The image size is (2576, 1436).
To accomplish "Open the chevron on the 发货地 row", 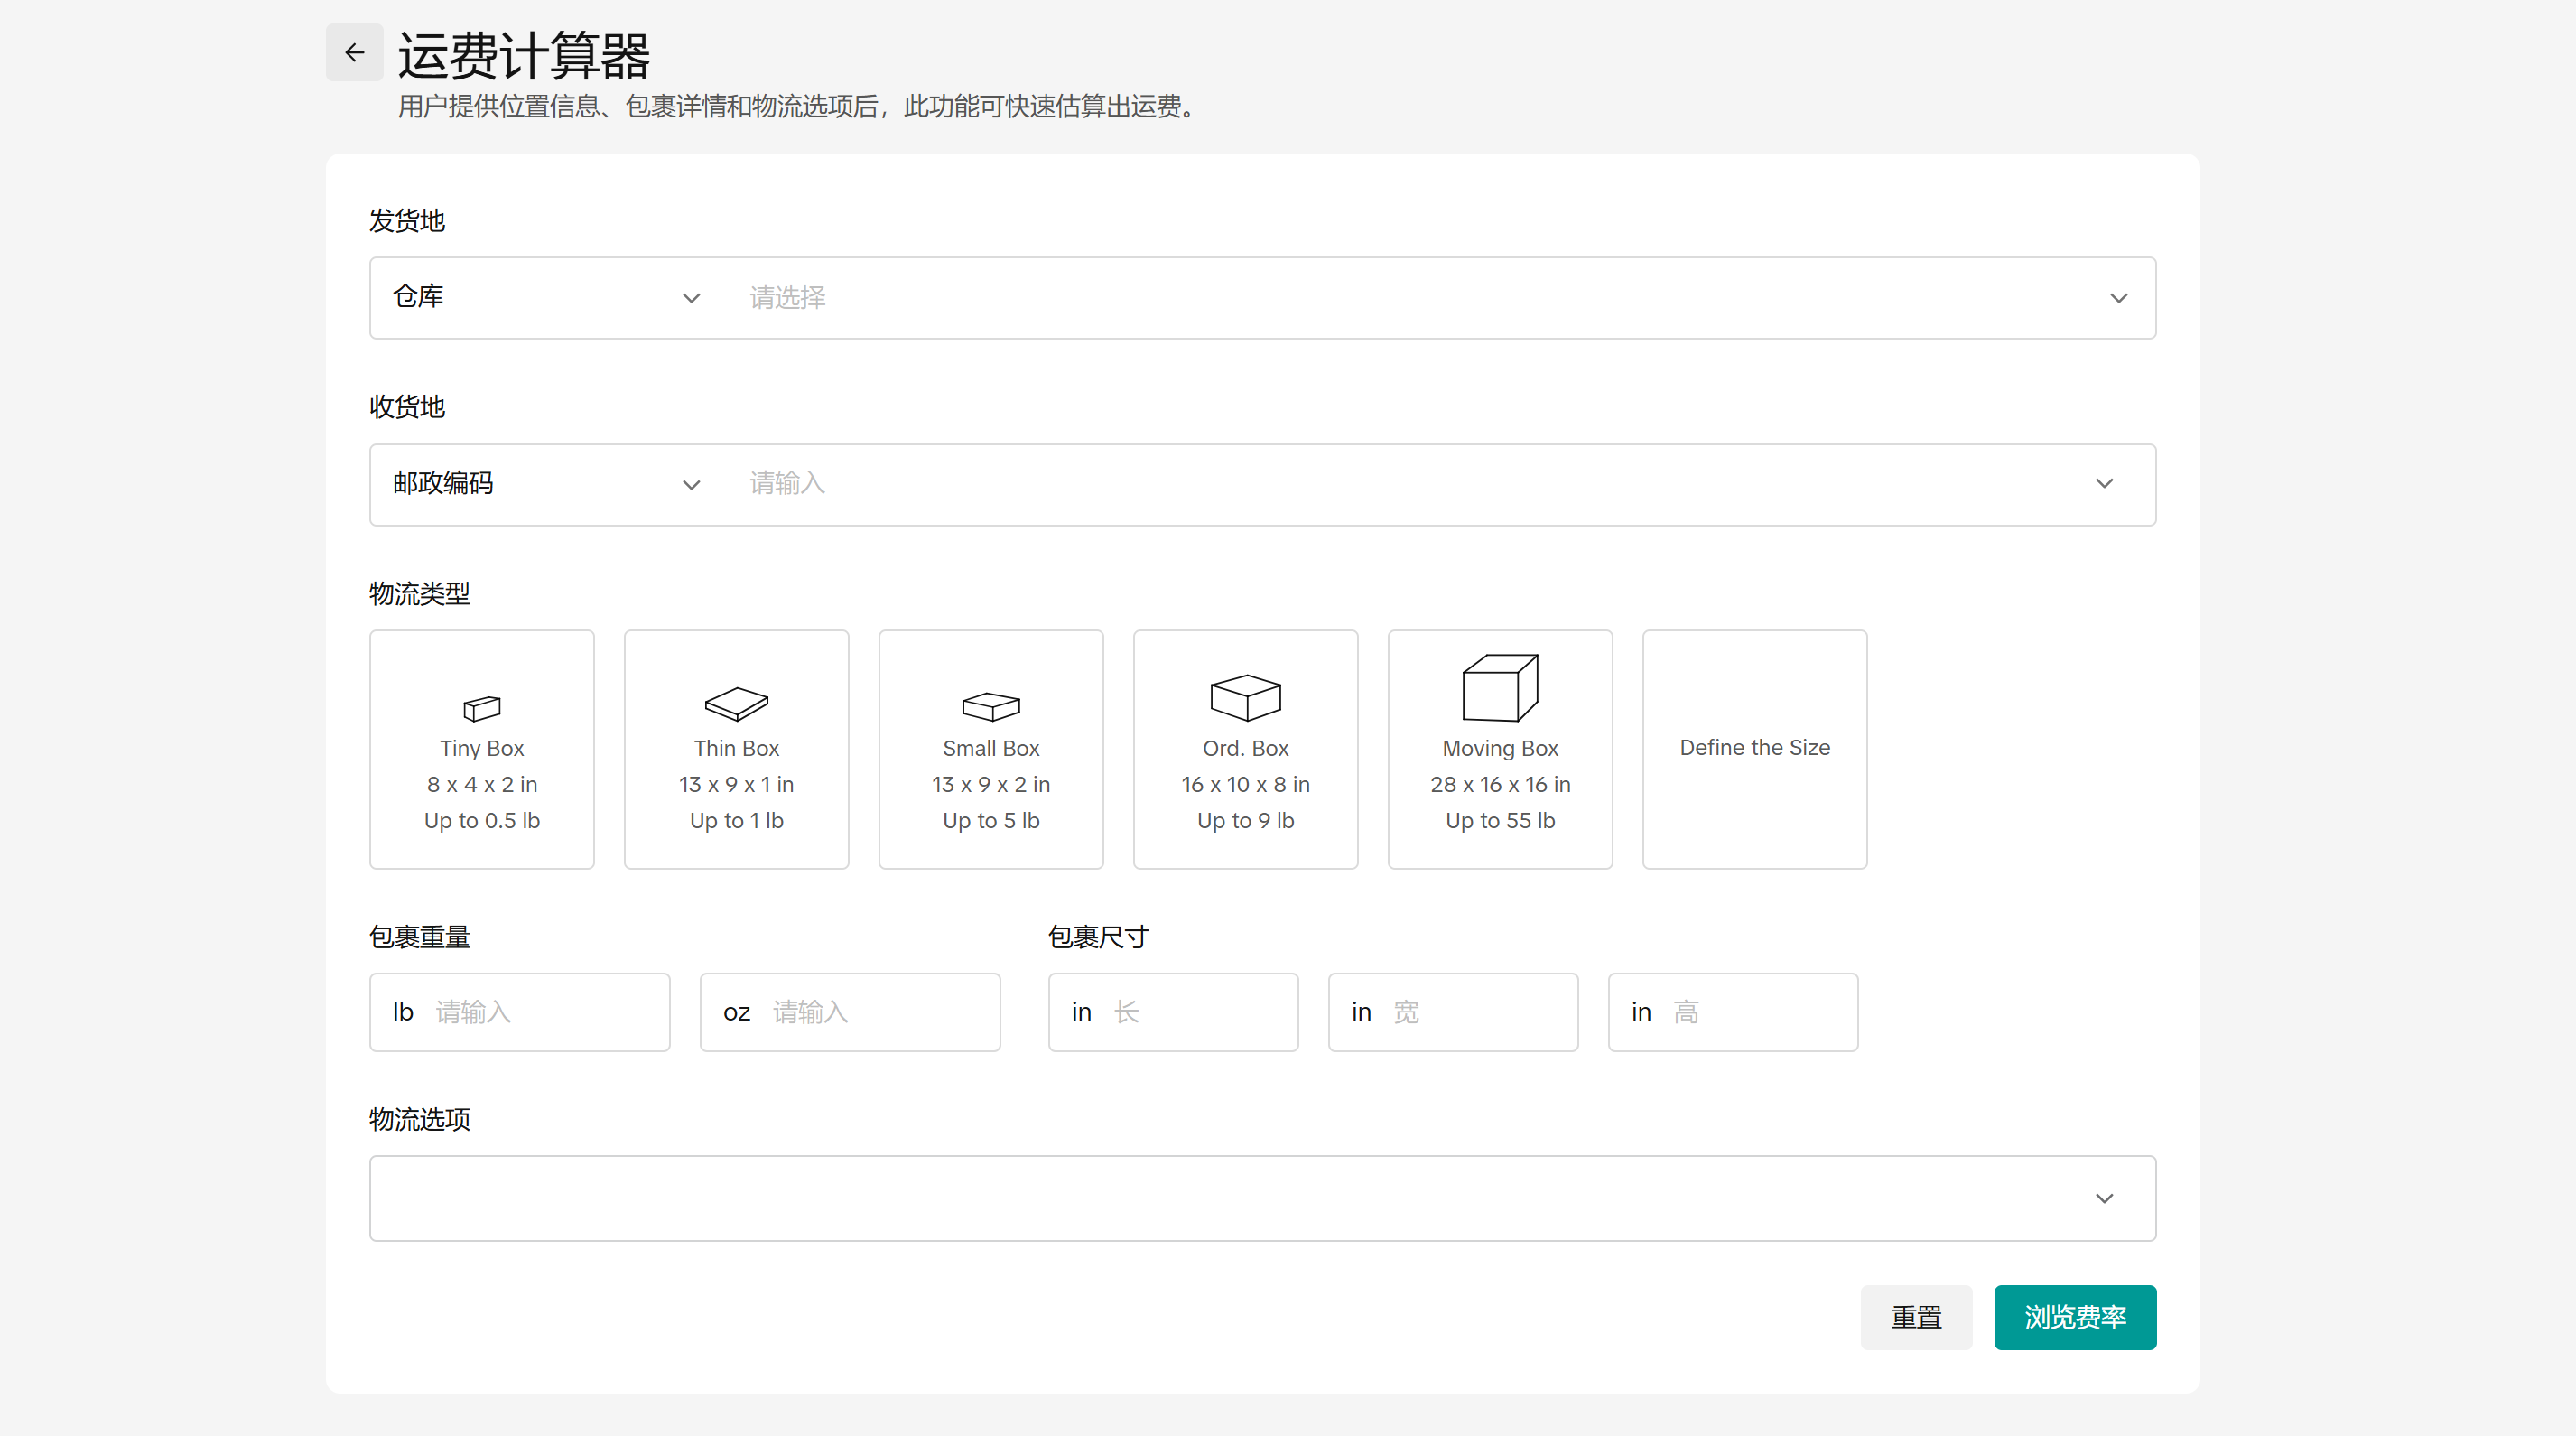I will tap(2118, 297).
